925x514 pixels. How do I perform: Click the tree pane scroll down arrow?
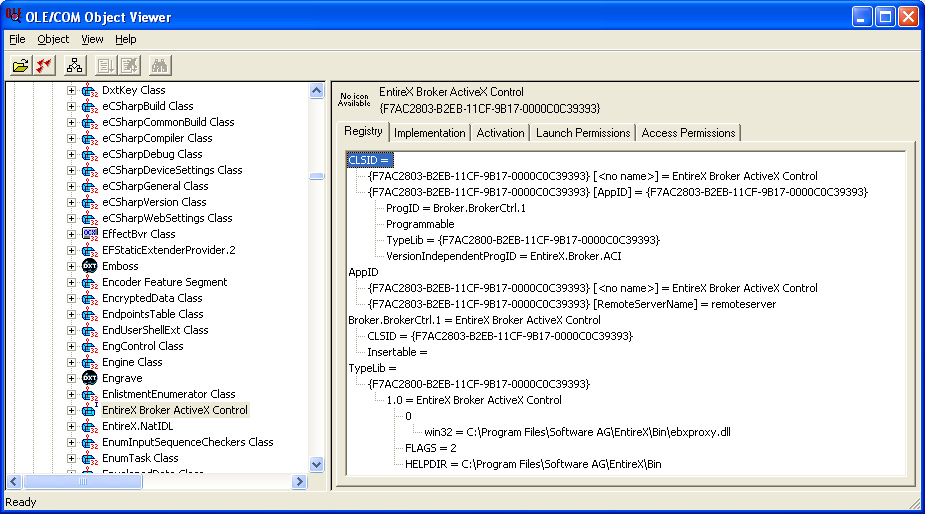coord(317,464)
